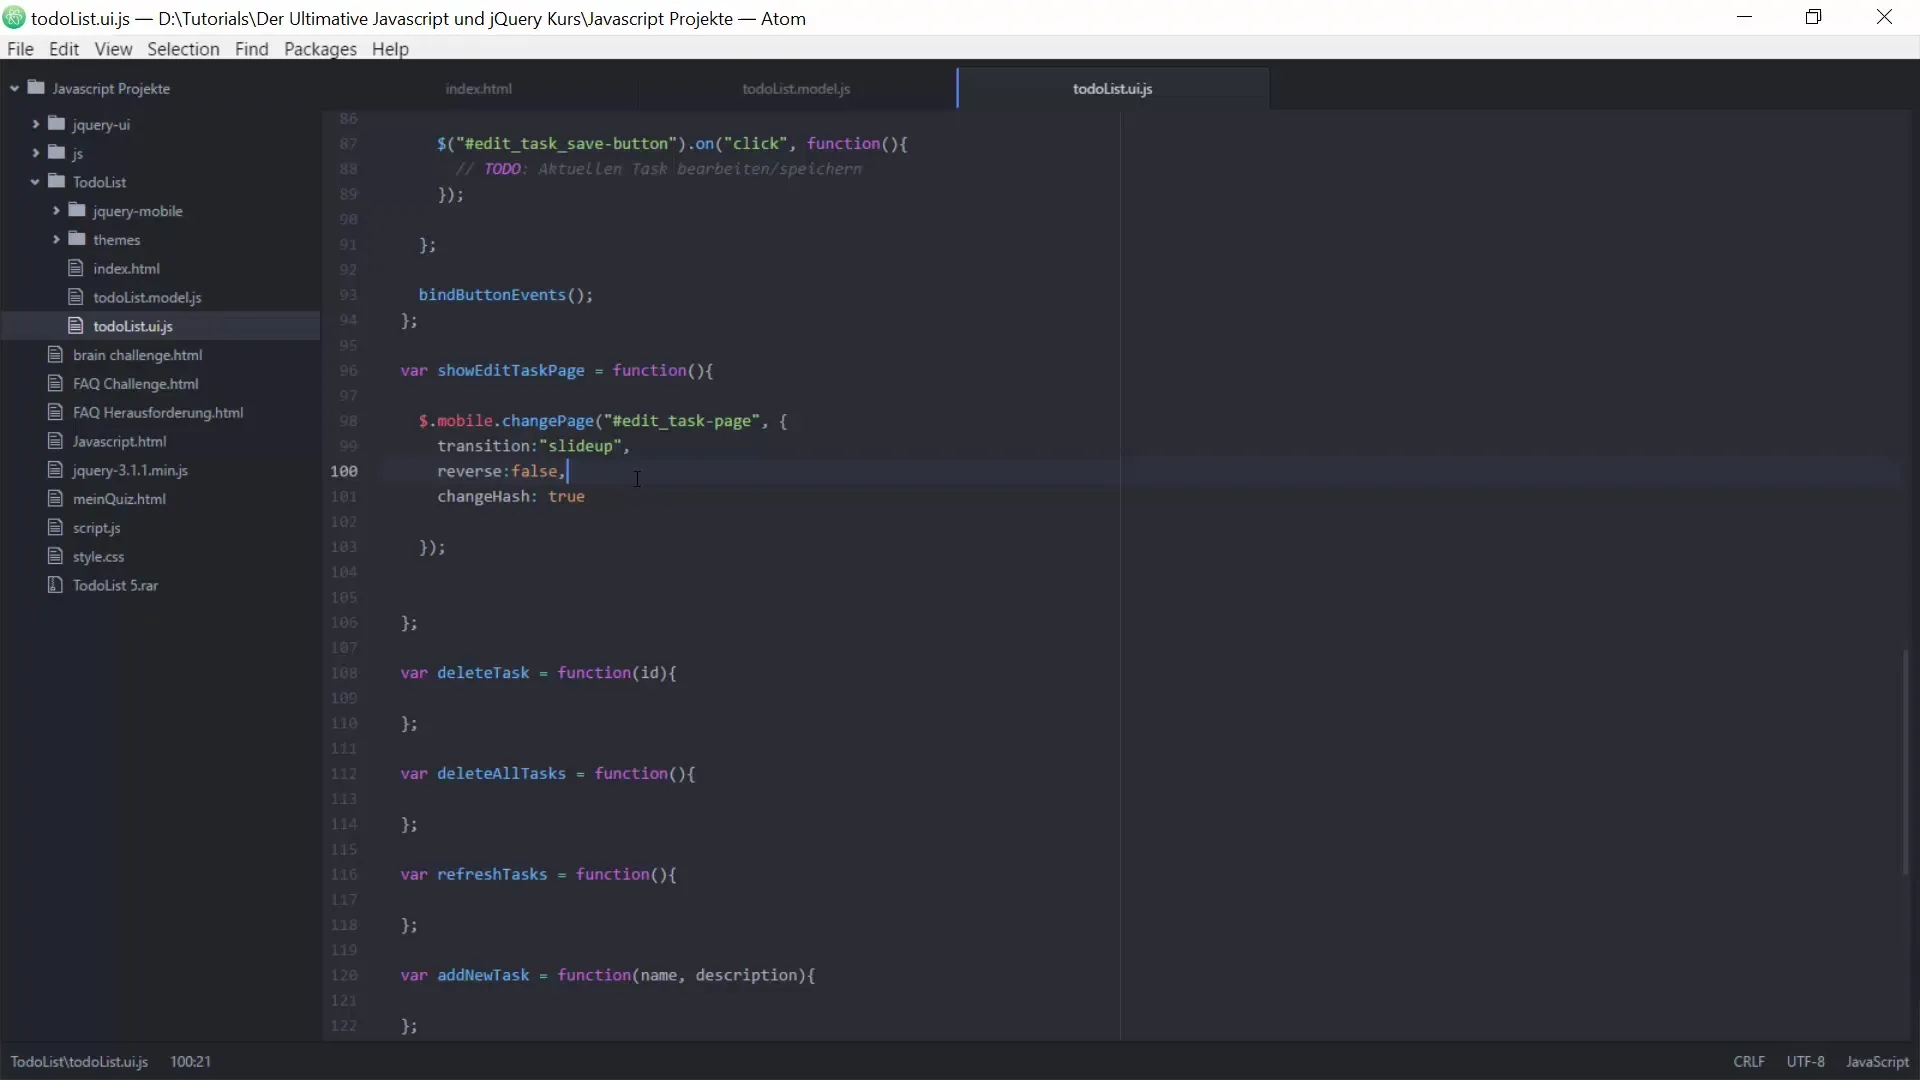This screenshot has height=1080, width=1920.
Task: Click file icon next to todoList.model.js in tree
Action: [75, 297]
